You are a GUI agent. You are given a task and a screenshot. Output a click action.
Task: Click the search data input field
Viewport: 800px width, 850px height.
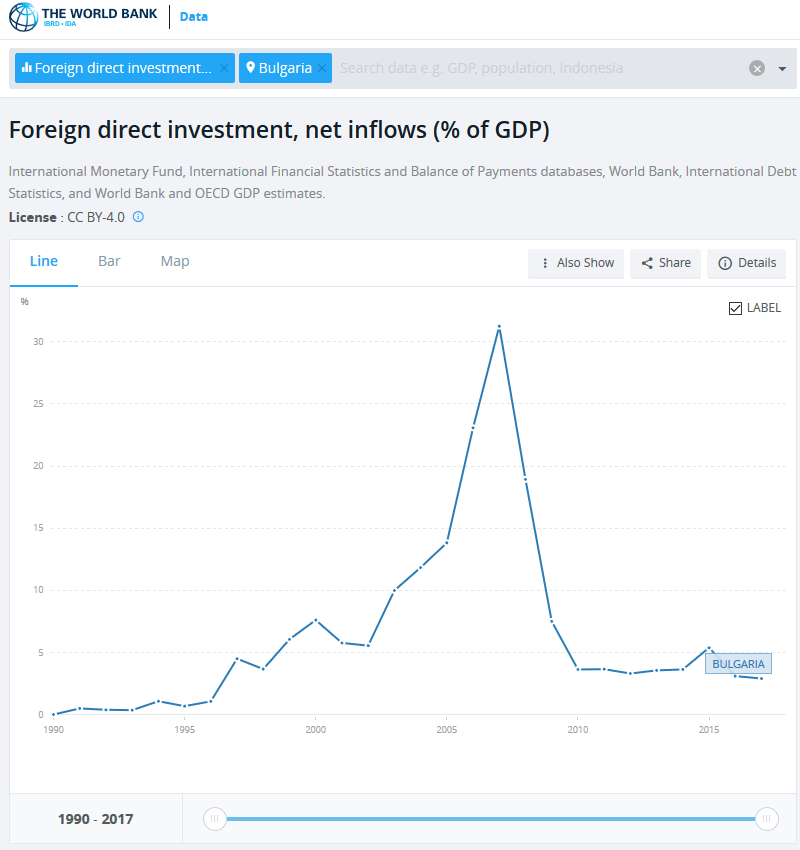[x=540, y=68]
